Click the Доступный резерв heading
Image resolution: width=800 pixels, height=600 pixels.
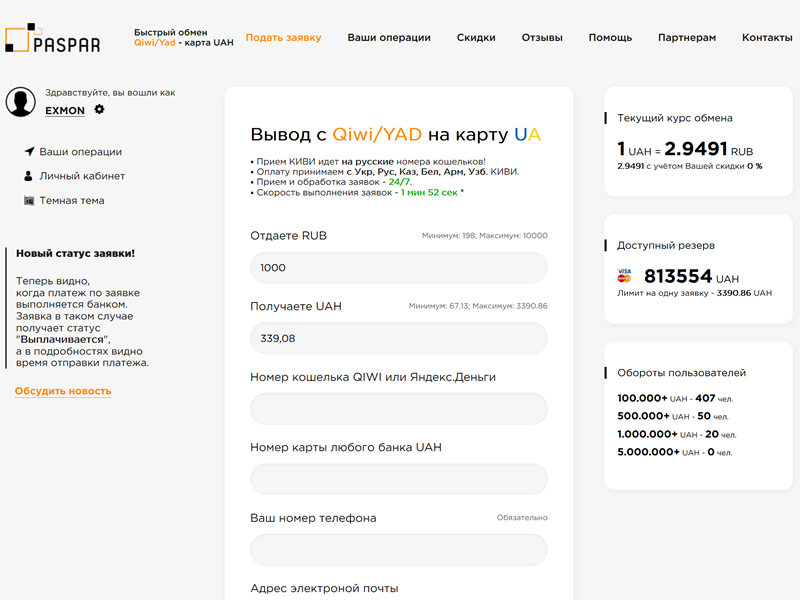[666, 245]
